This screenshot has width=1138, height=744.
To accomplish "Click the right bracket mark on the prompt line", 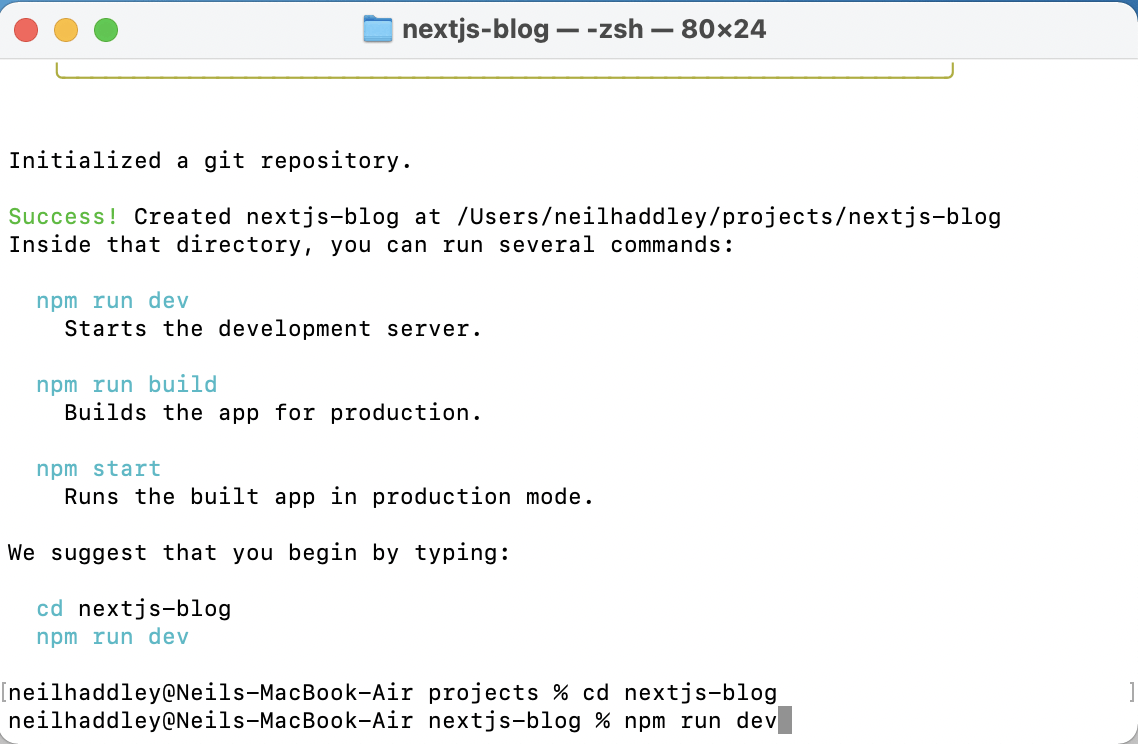I will point(1131,692).
